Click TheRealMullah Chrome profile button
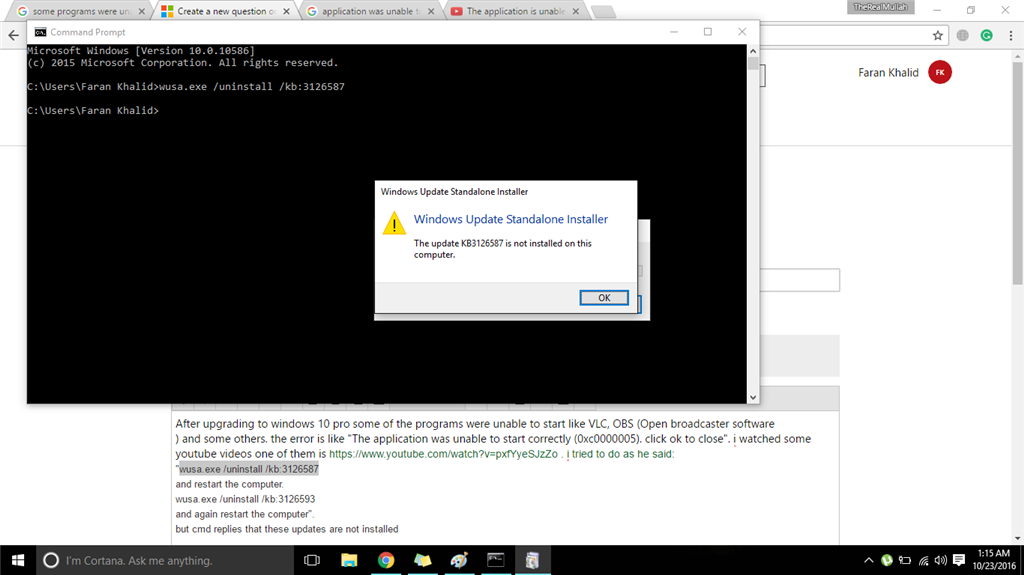Image resolution: width=1024 pixels, height=575 pixels. click(880, 7)
